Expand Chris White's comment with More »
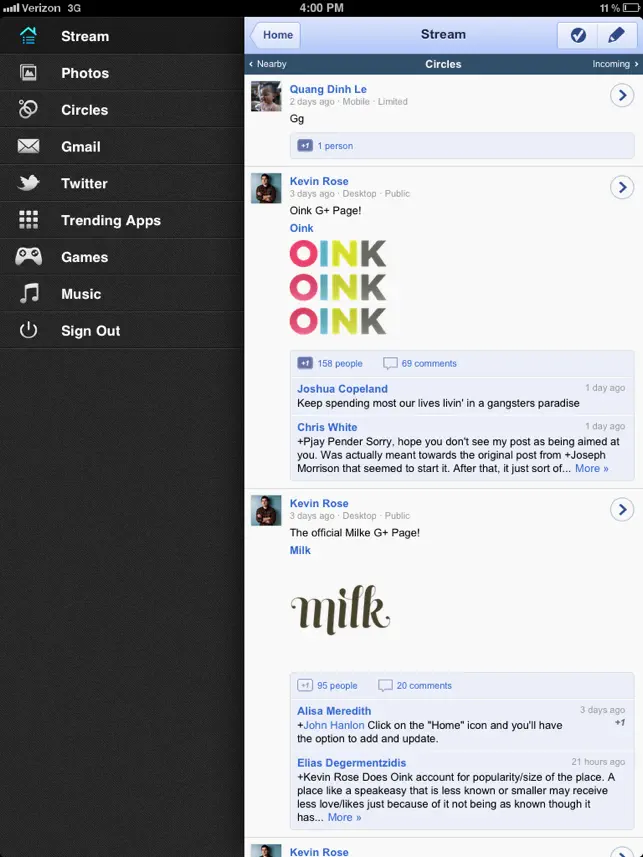The image size is (643, 857). [x=592, y=468]
